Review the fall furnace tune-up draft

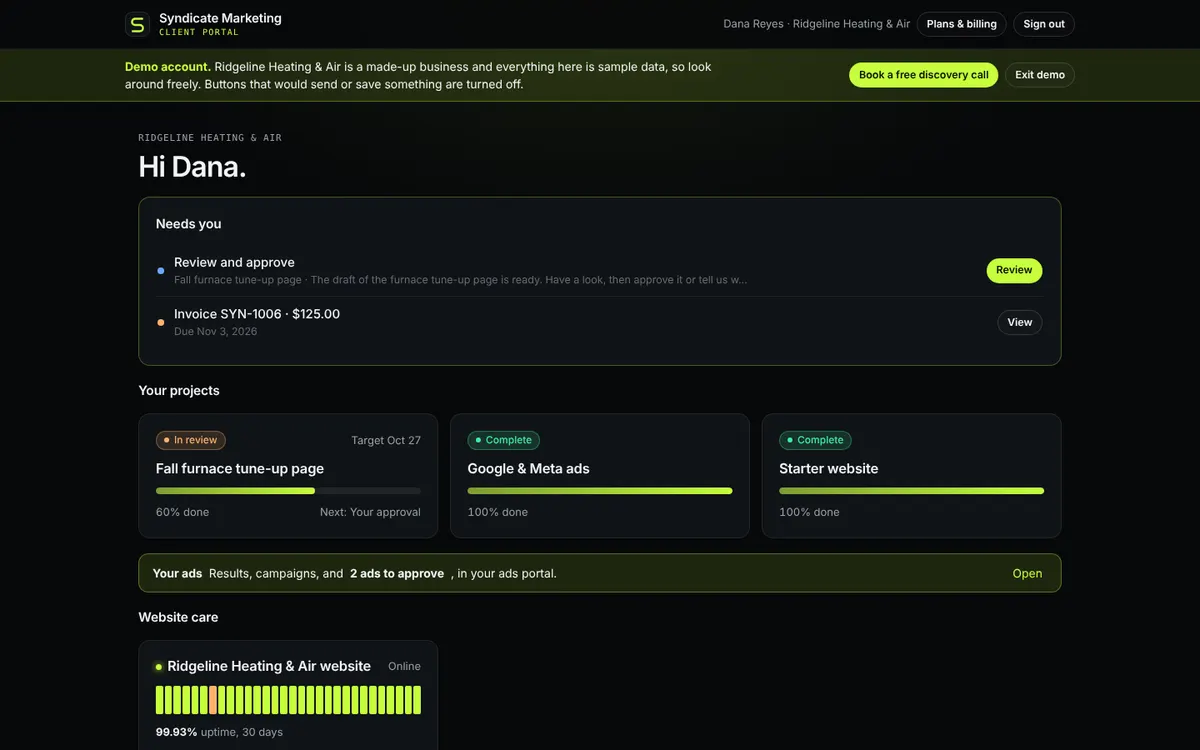1014,270
